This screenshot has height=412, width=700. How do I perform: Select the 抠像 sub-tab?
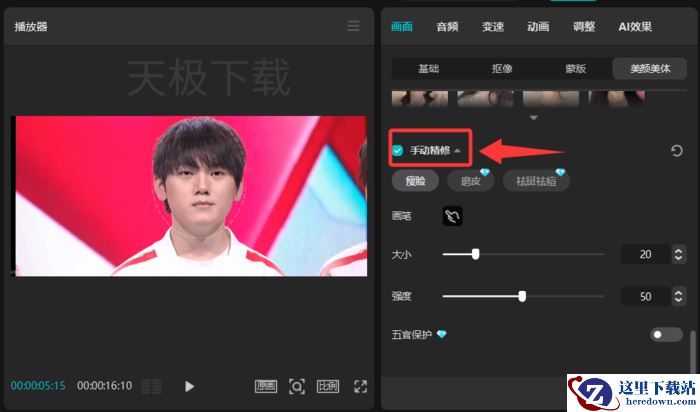tap(502, 69)
